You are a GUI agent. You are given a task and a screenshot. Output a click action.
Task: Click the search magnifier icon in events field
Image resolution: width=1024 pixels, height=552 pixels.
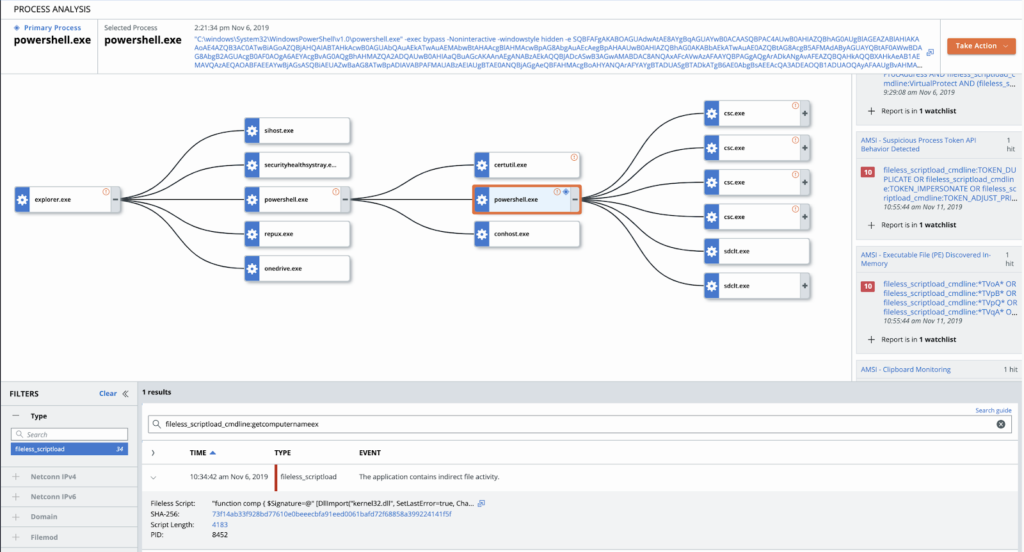tap(157, 424)
